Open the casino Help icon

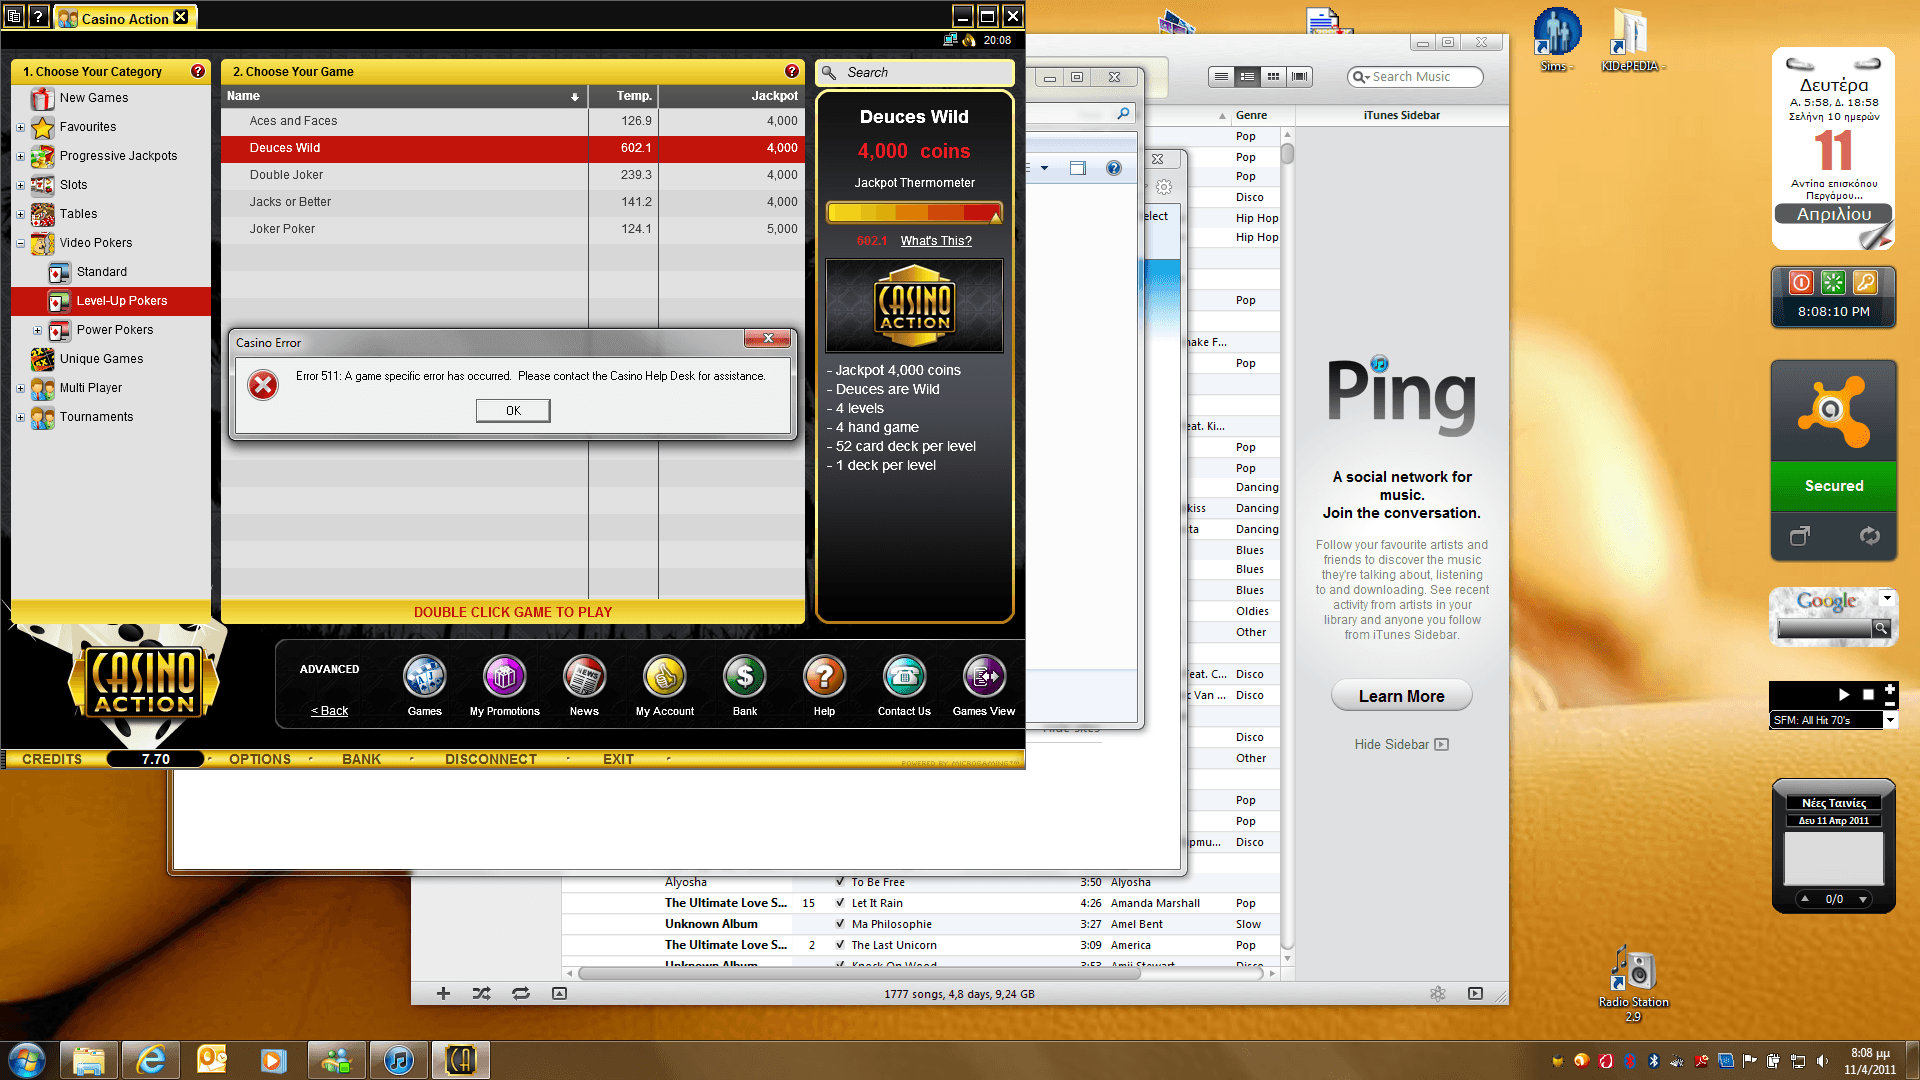tap(824, 677)
